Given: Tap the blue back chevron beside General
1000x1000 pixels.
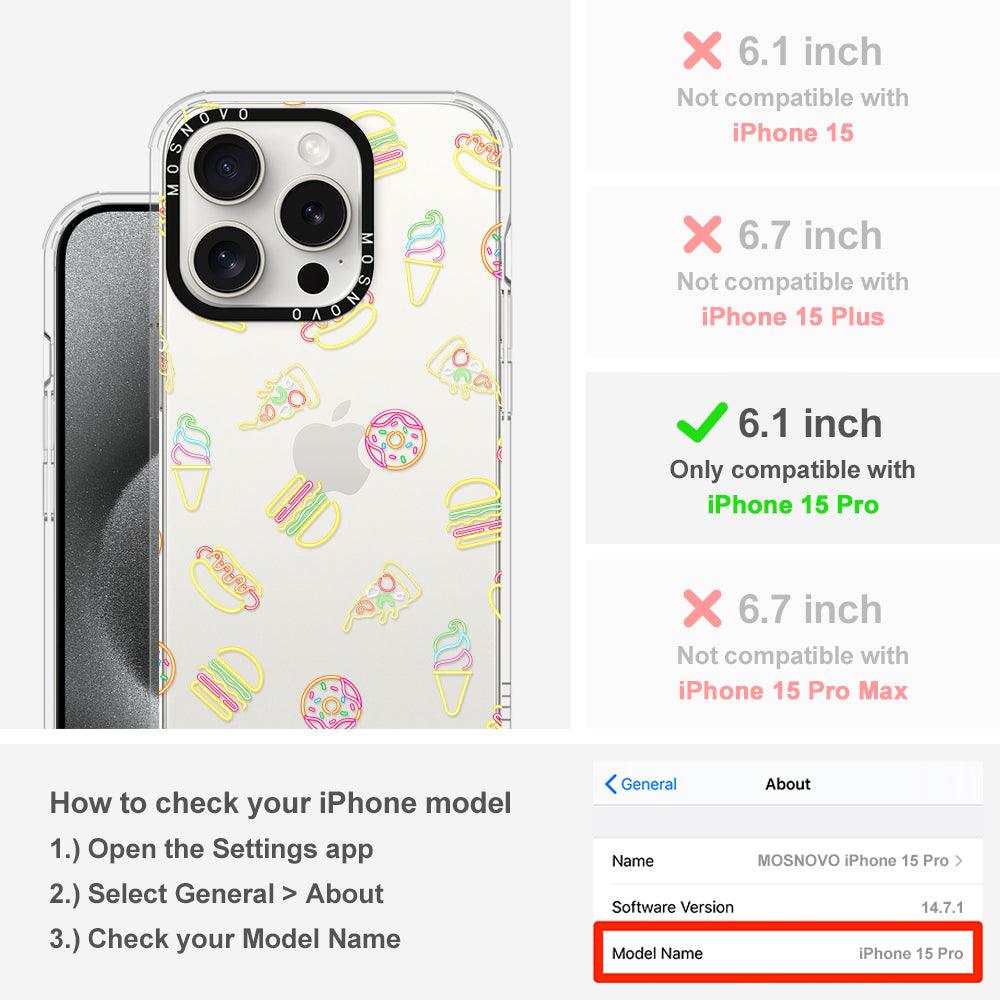Looking at the screenshot, I should [x=610, y=784].
